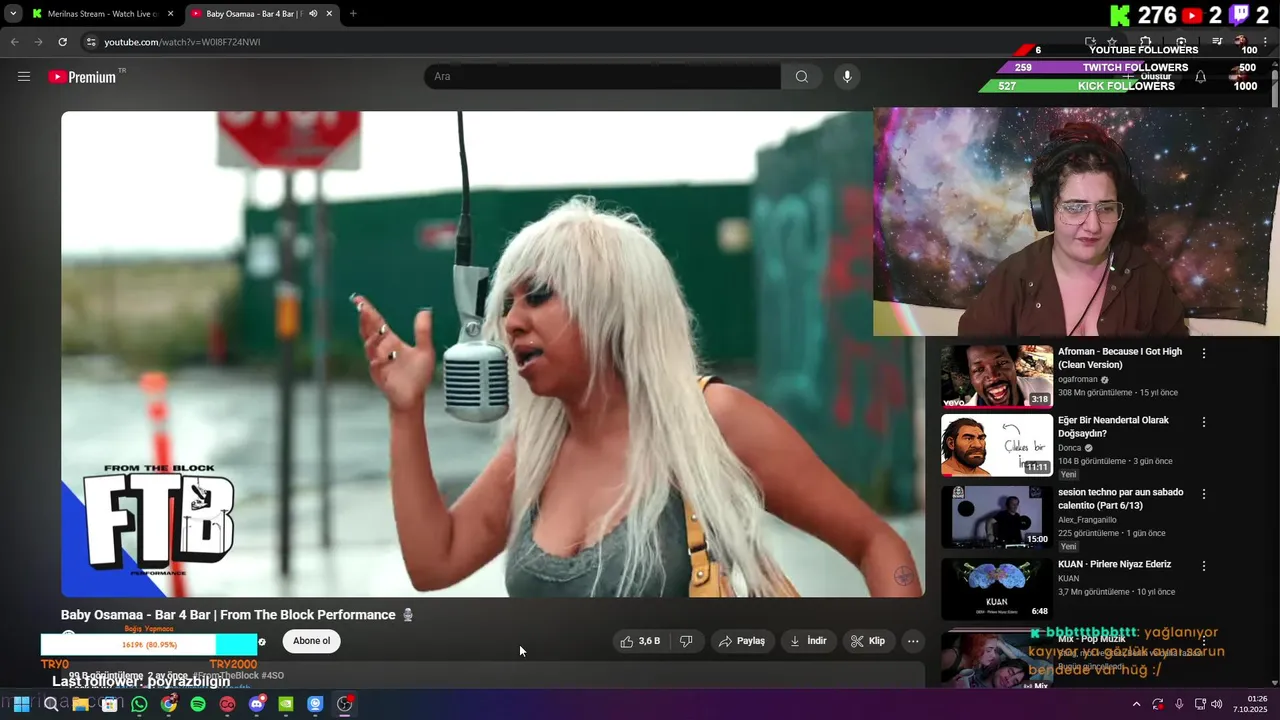The height and width of the screenshot is (720, 1280).
Task: Like the video (3,6 B)
Action: coord(640,641)
